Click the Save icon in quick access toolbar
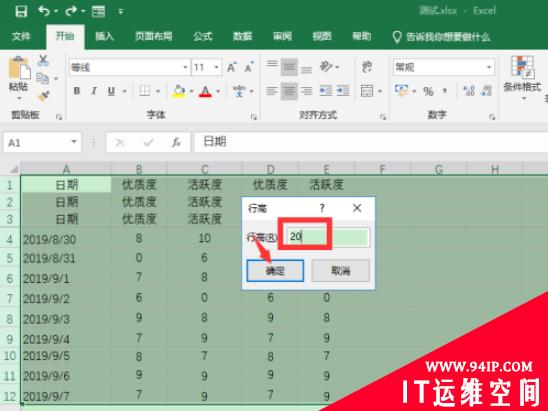This screenshot has width=548, height=411. 21,11
